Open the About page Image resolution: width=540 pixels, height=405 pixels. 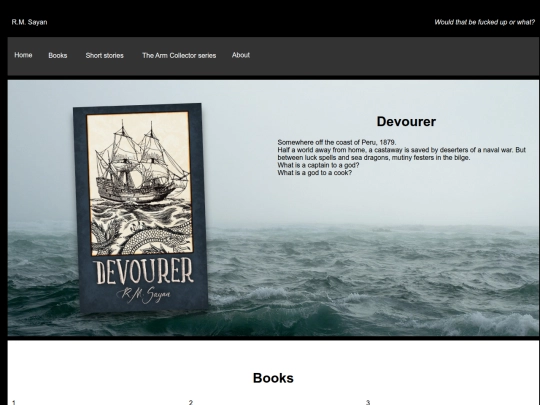pyautogui.click(x=241, y=55)
